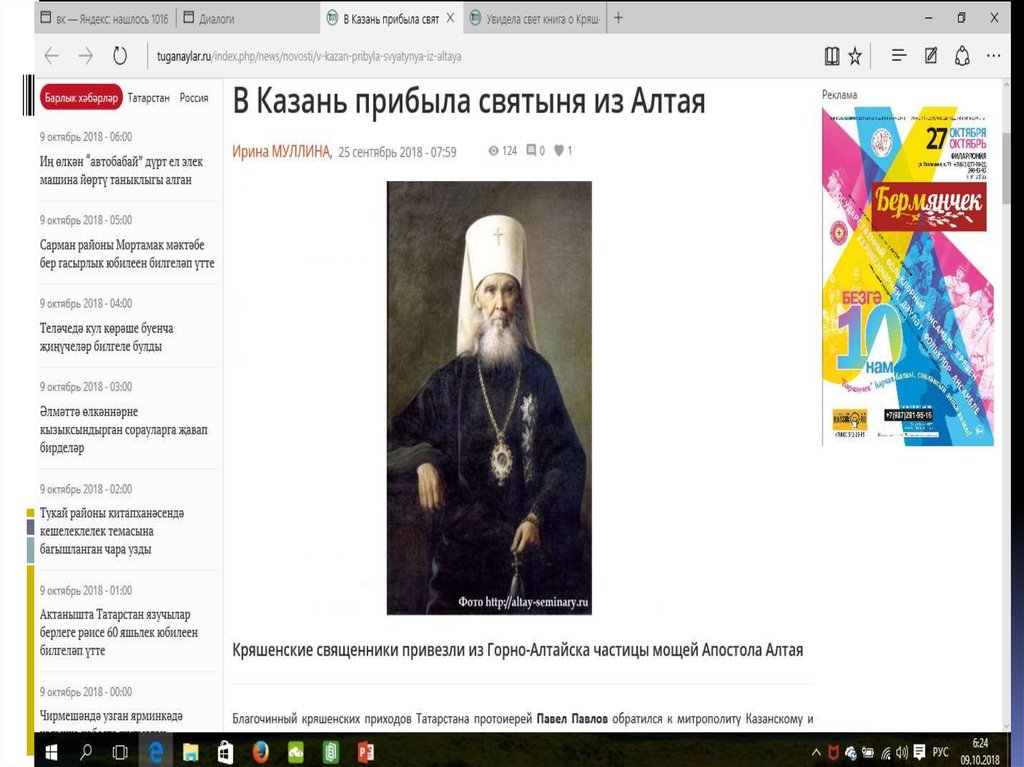
Task: Refresh the page with the reload icon
Action: (x=120, y=56)
